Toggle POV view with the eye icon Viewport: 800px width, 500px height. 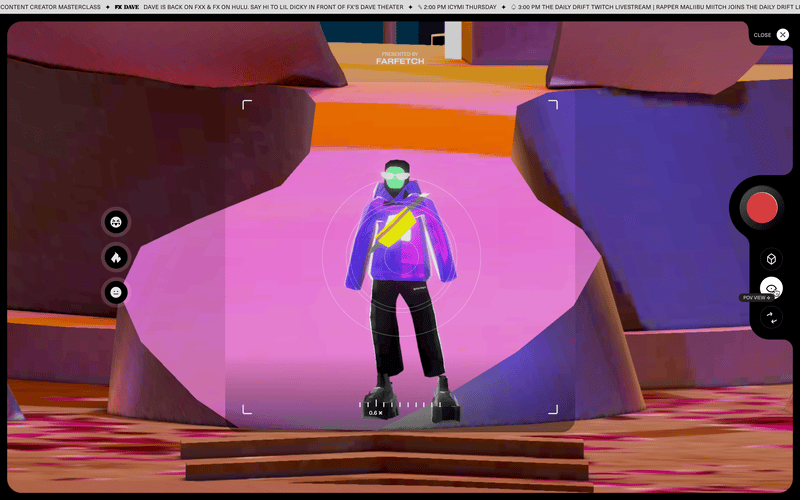pyautogui.click(x=771, y=287)
